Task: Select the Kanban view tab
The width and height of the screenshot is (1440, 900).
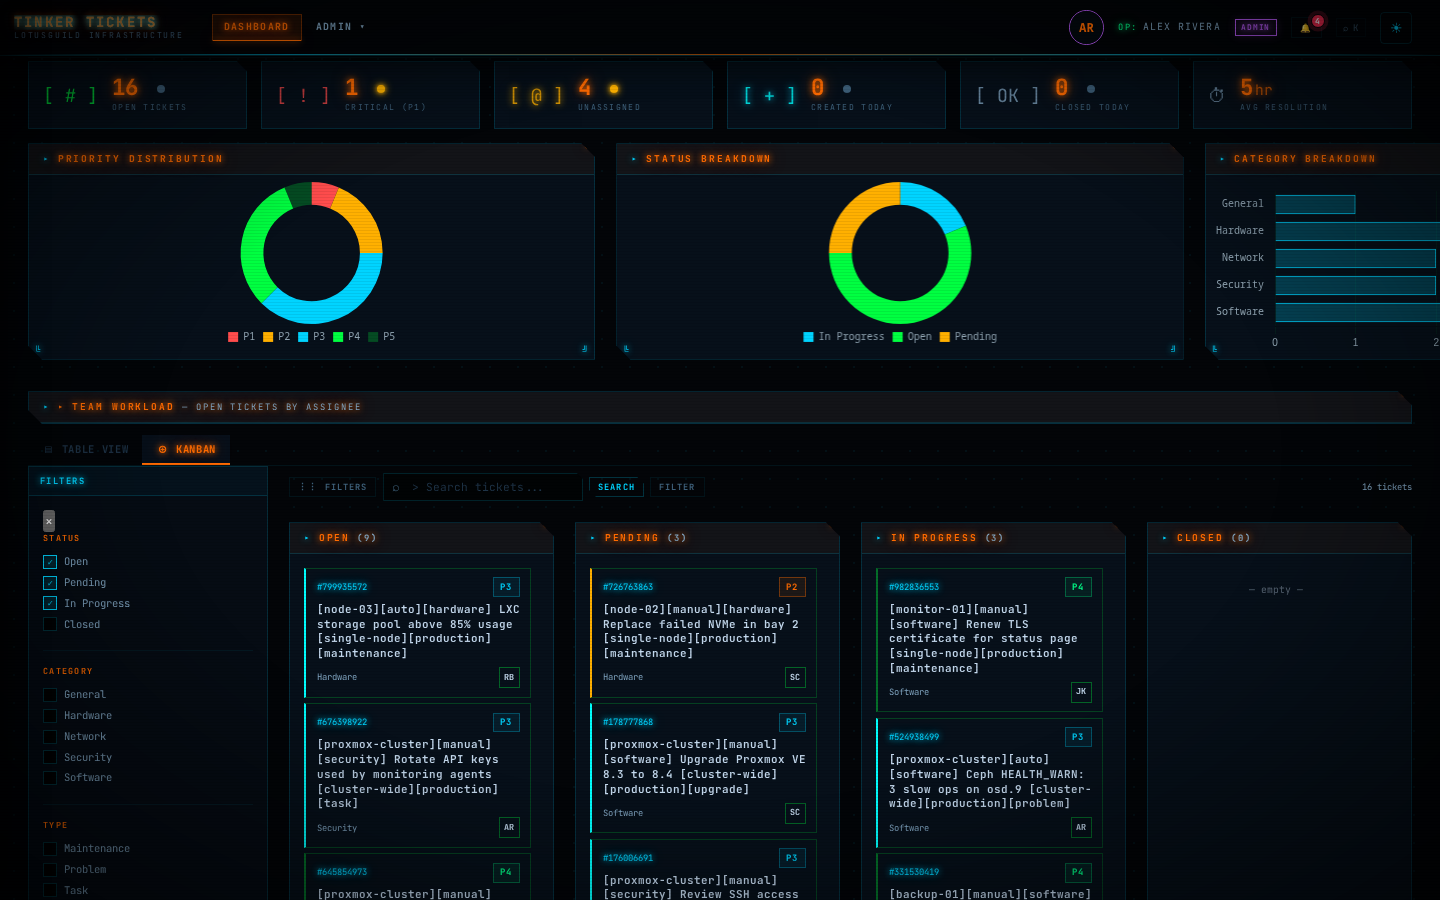Action: point(186,450)
